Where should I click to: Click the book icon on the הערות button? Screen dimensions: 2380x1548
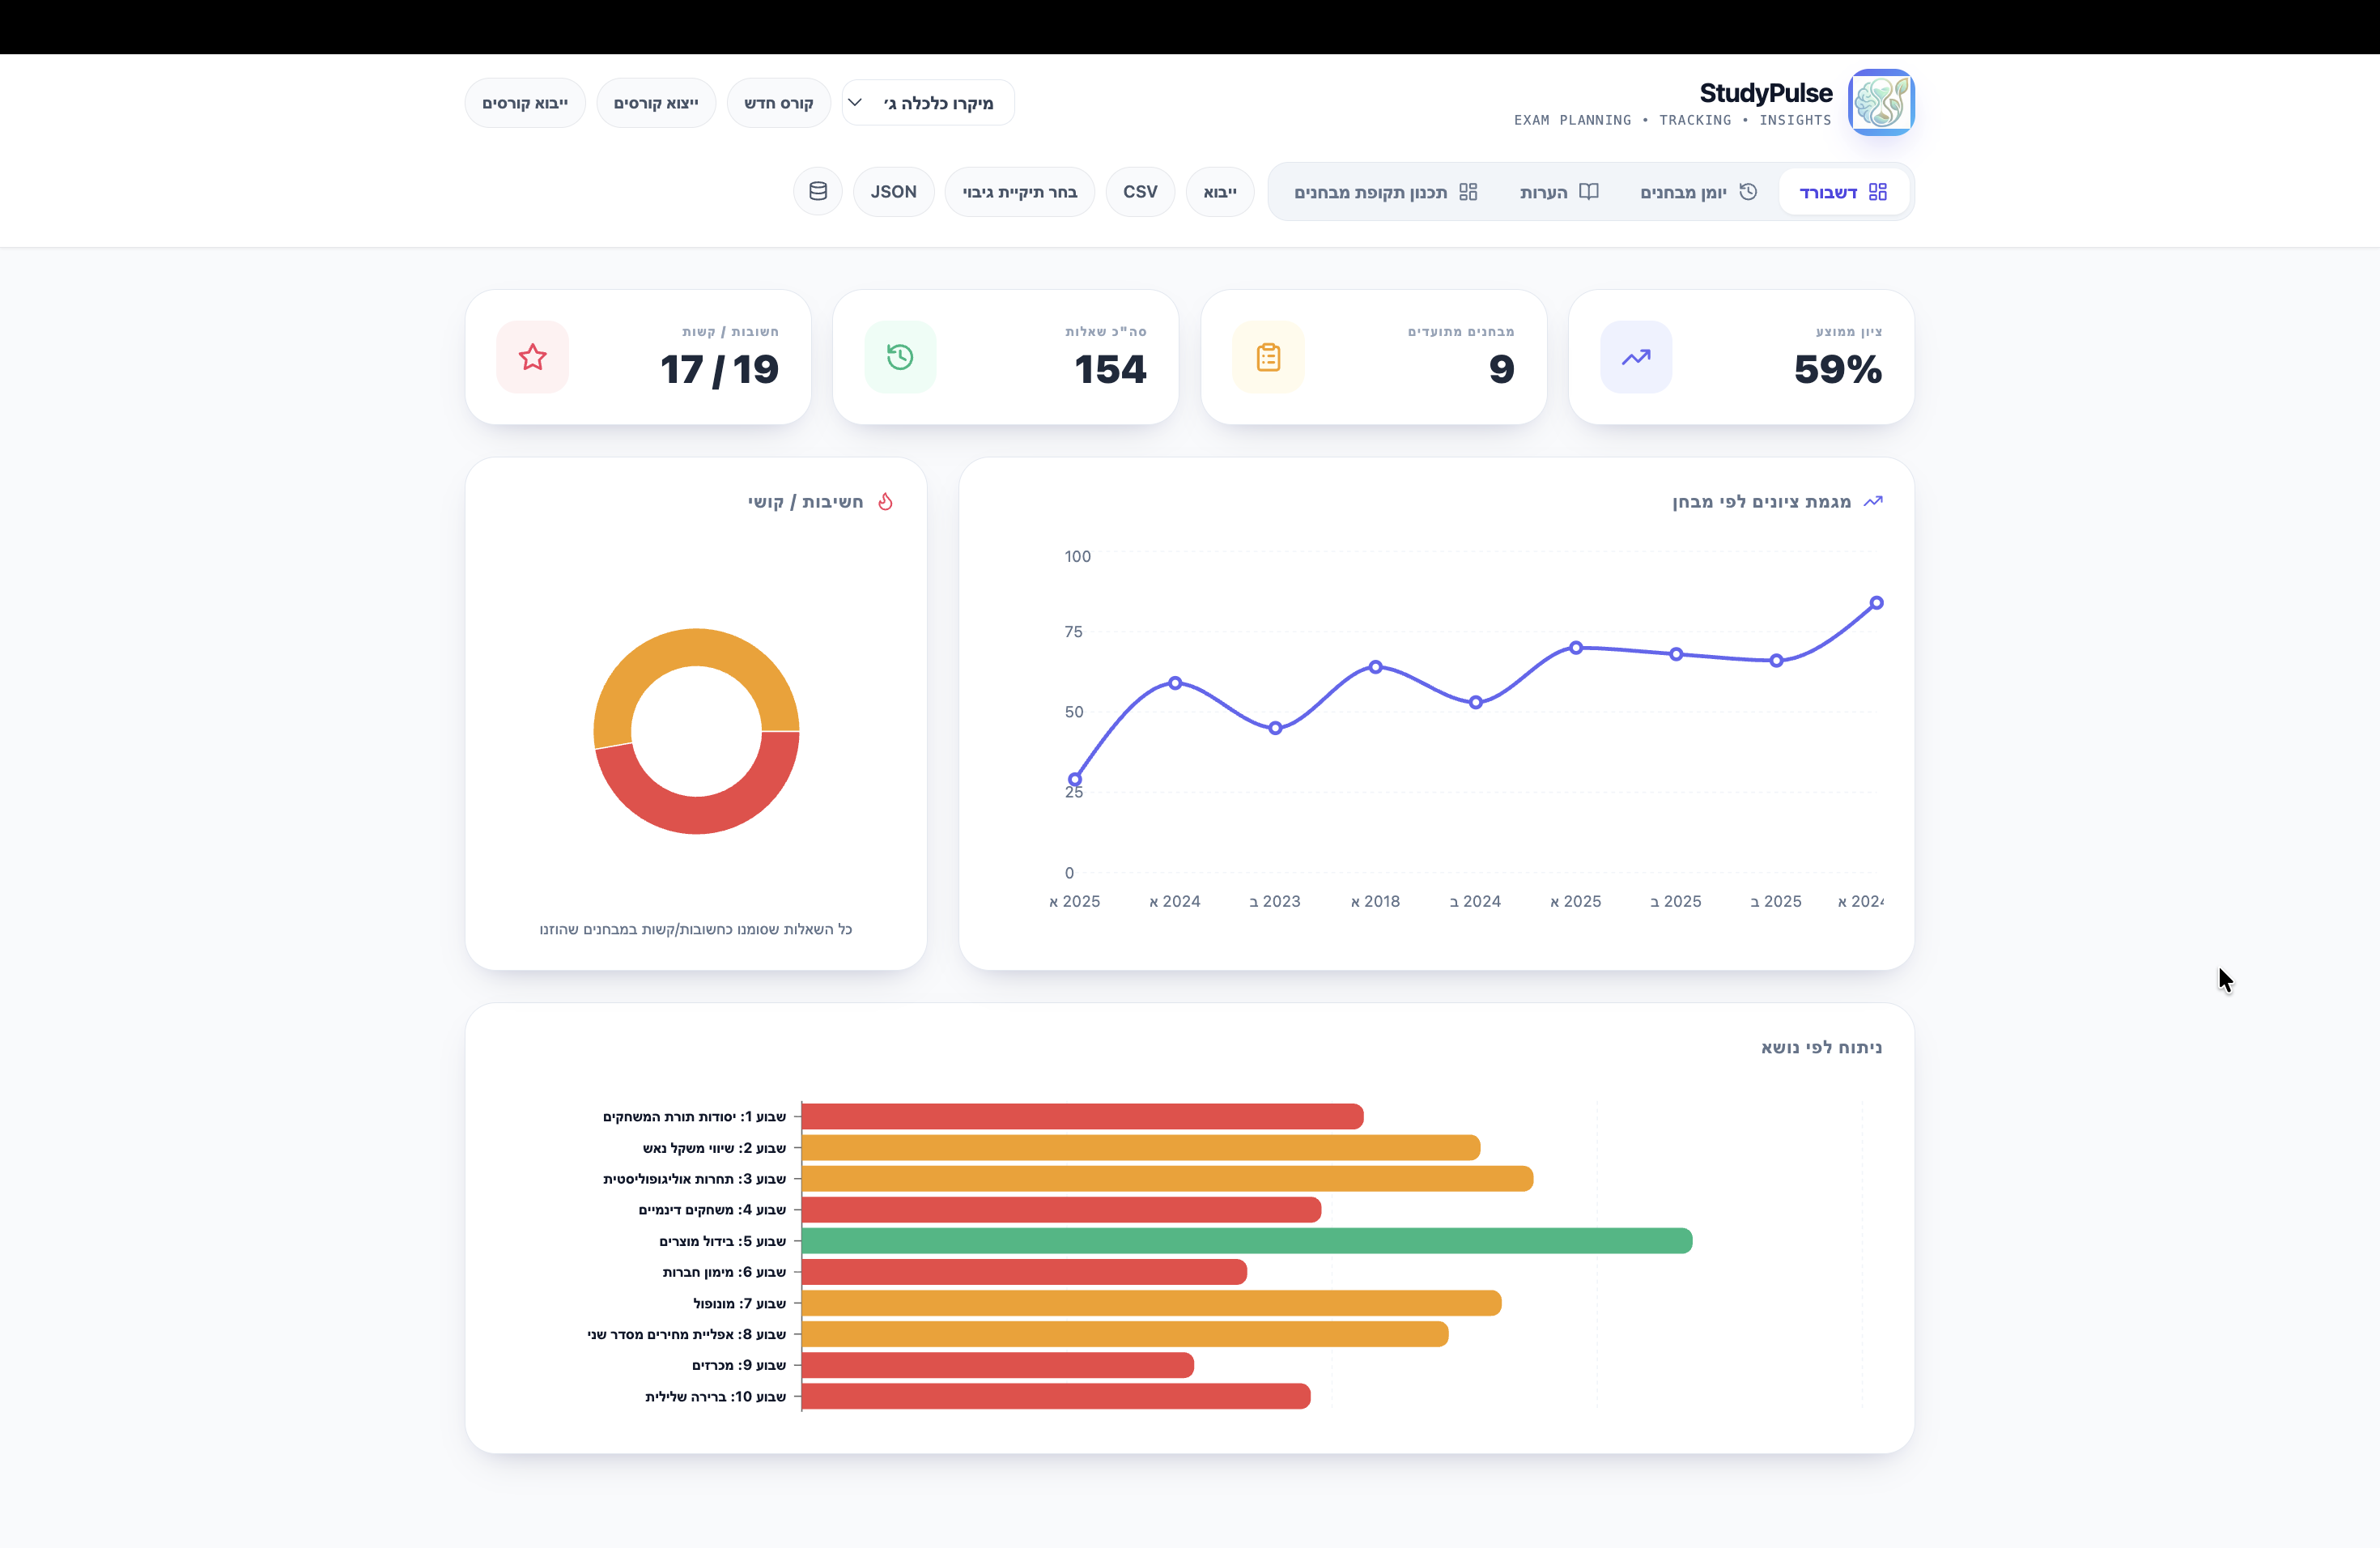click(x=1590, y=191)
